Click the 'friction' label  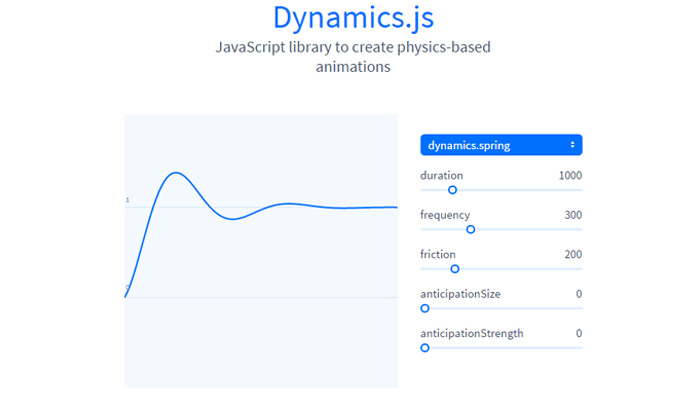coord(438,254)
